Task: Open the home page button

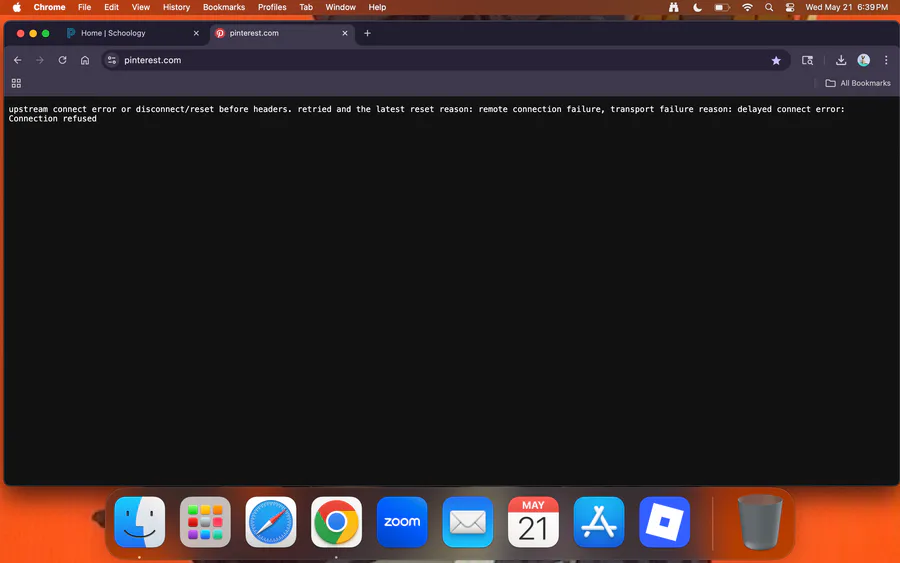Action: [x=85, y=60]
